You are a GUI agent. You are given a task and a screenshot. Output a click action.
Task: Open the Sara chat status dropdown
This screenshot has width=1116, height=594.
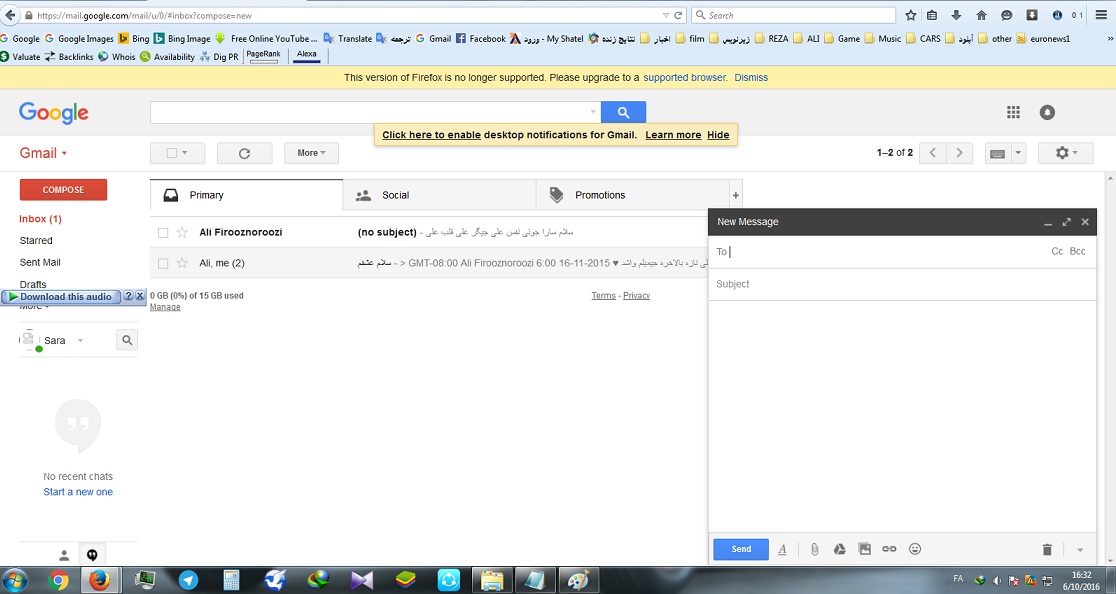[x=80, y=341]
